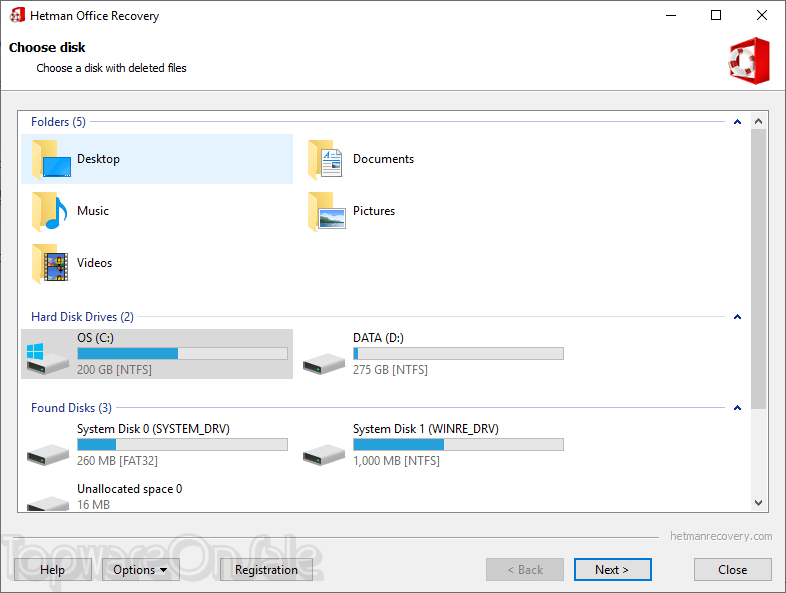Maximize the Hetman Office Recovery window
The height and width of the screenshot is (593, 786).
[x=716, y=16]
